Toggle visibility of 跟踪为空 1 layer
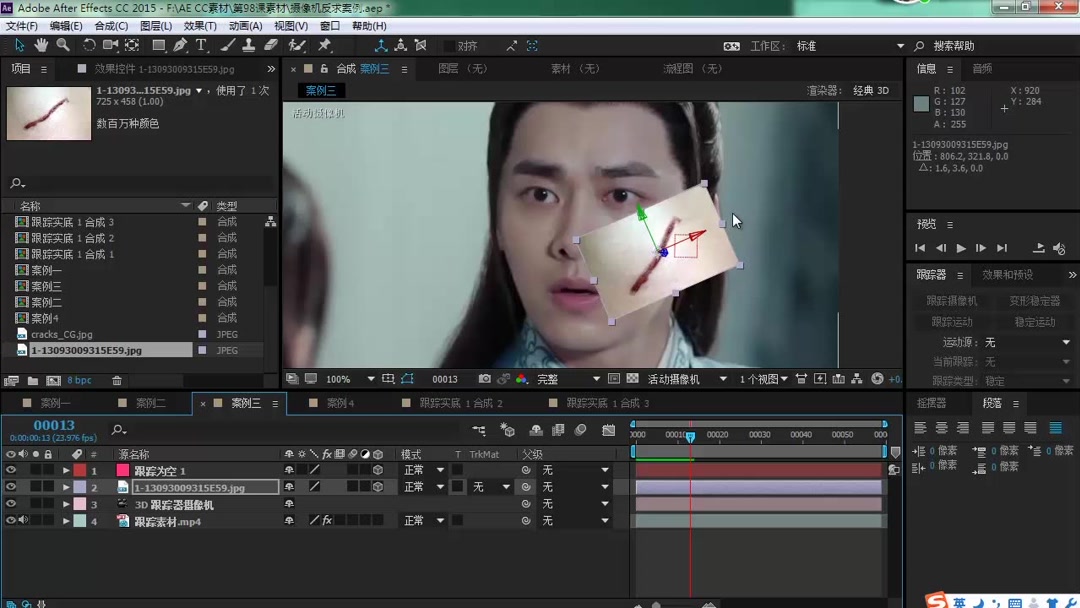The image size is (1080, 608). coord(10,470)
